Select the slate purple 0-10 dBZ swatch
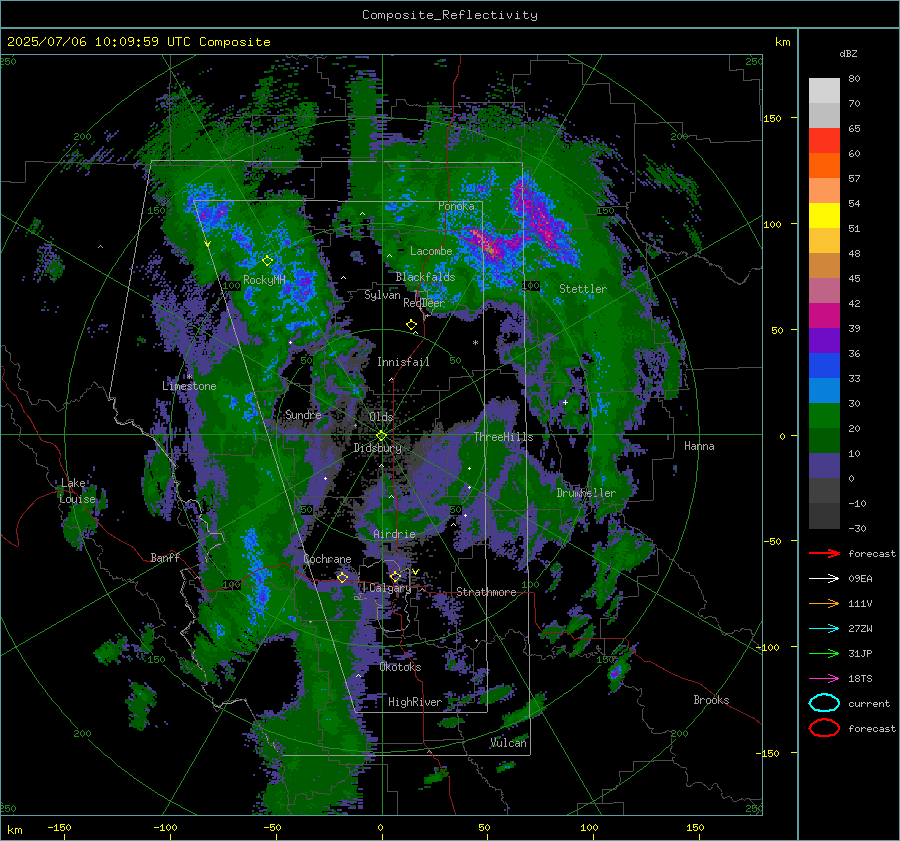This screenshot has height=841, width=900. click(x=824, y=466)
